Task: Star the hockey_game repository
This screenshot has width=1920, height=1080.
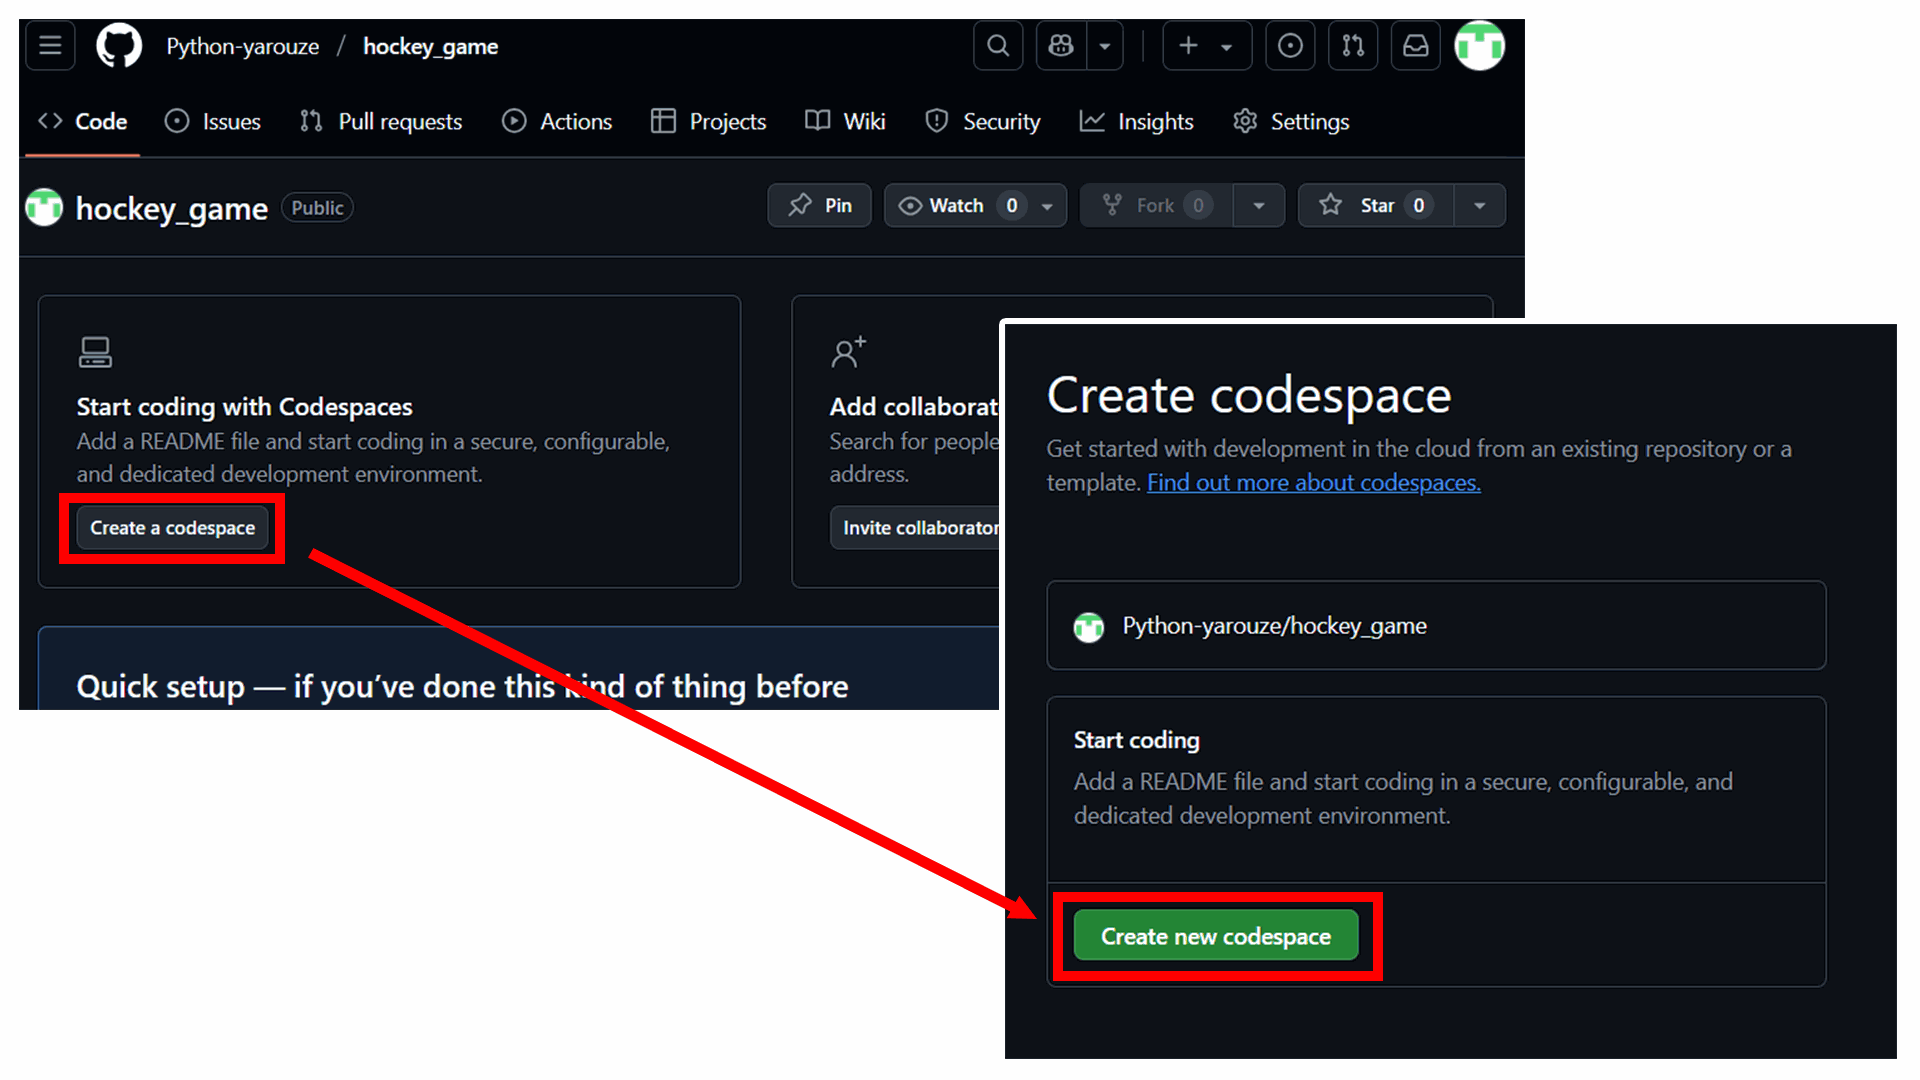Action: click(1376, 205)
